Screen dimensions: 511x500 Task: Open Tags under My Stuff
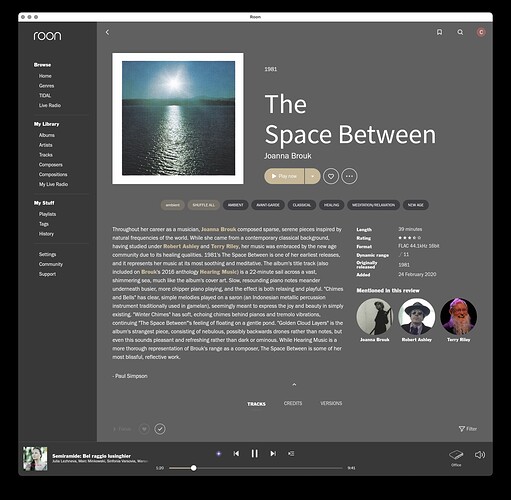(x=44, y=224)
